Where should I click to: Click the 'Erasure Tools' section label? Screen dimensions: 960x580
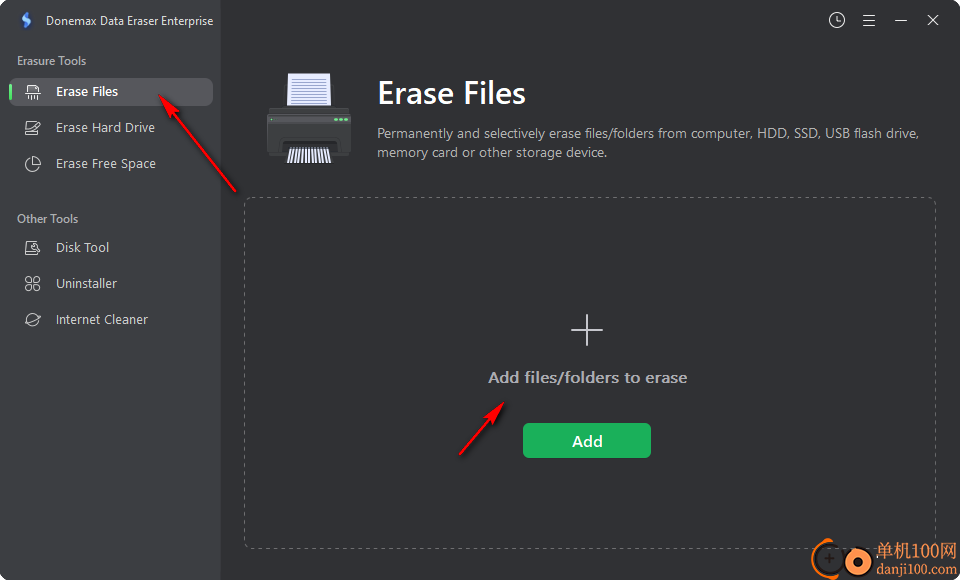pos(51,61)
